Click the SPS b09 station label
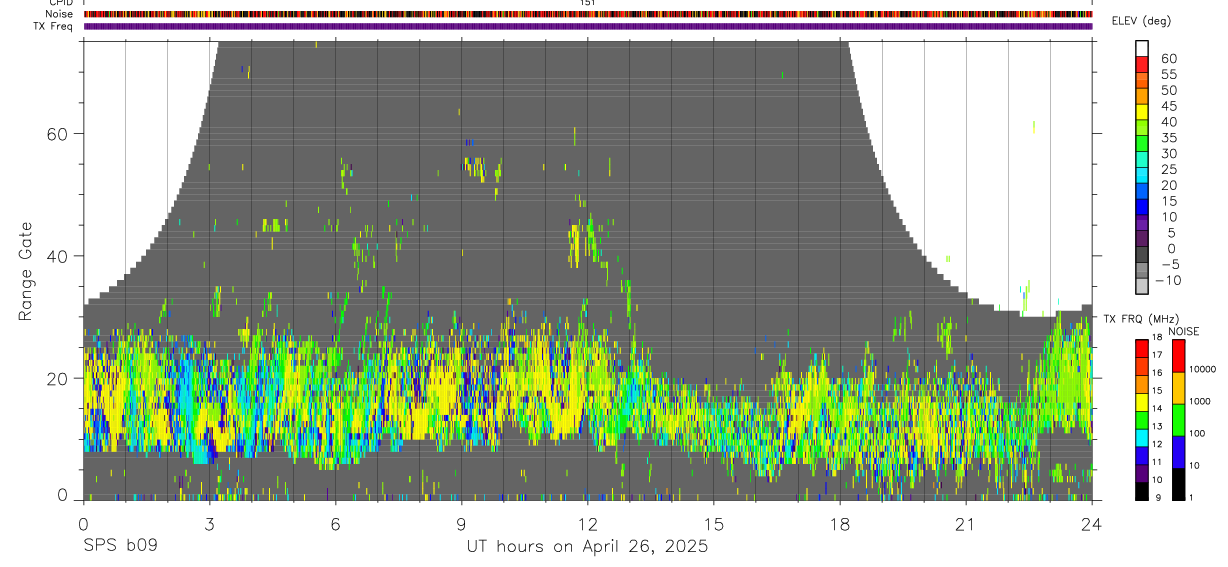 coord(120,547)
